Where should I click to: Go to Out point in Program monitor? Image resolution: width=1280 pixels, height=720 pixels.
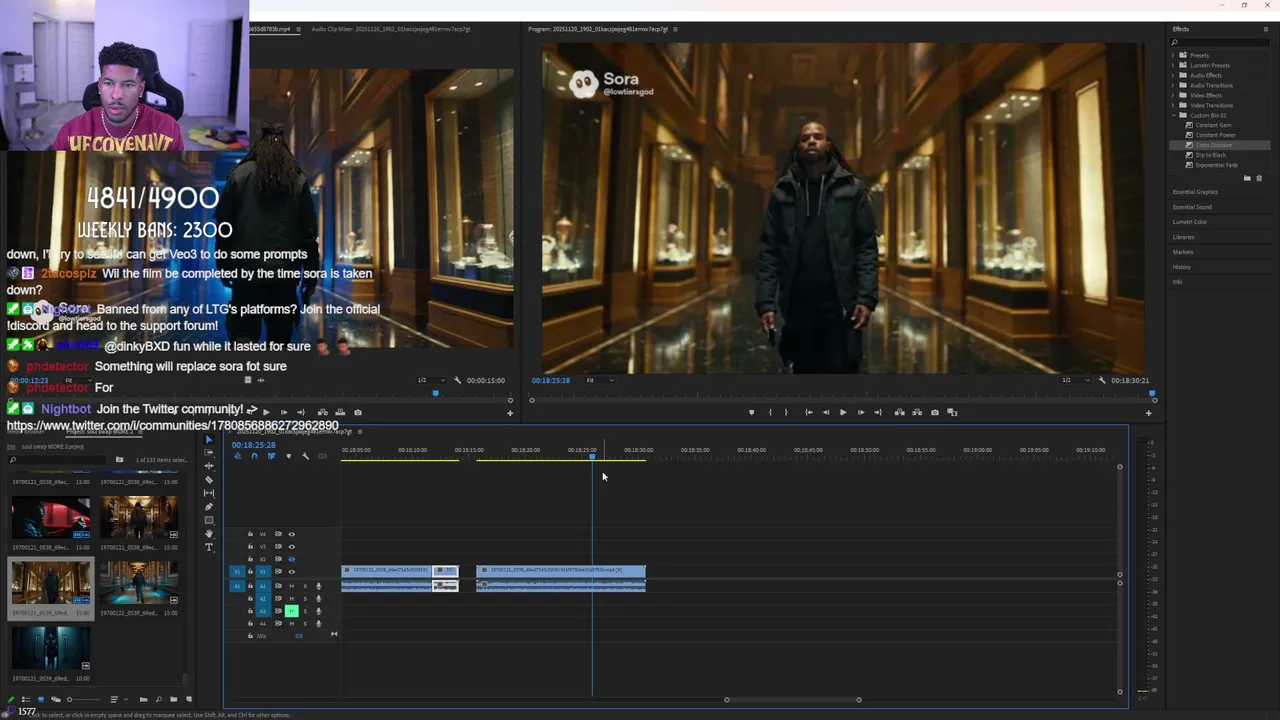(878, 412)
